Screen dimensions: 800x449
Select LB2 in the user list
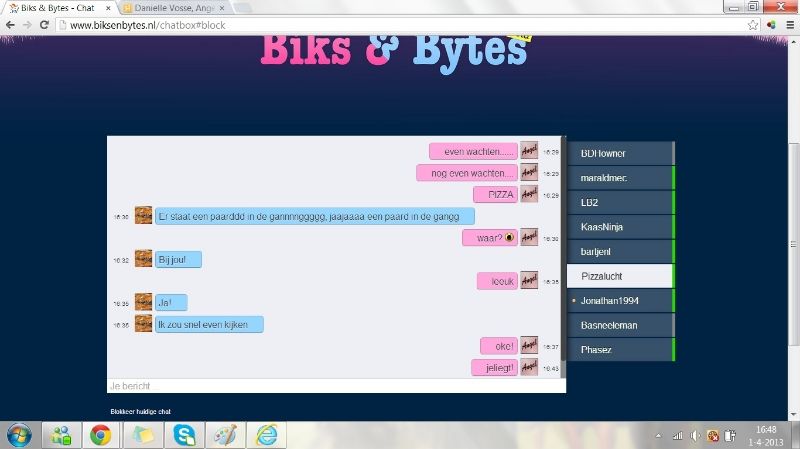pyautogui.click(x=620, y=203)
